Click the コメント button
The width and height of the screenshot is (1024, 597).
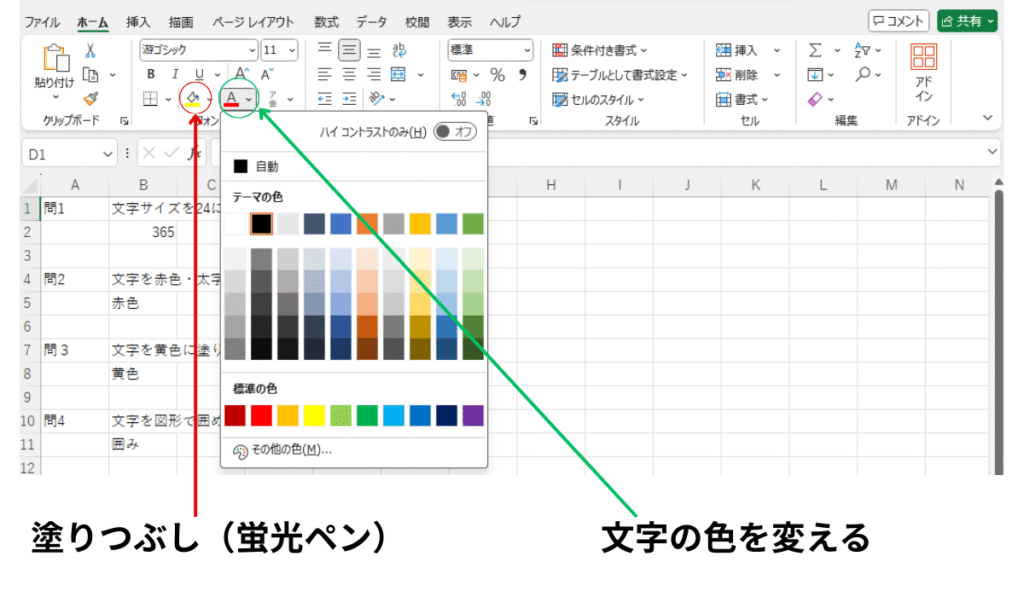point(898,21)
